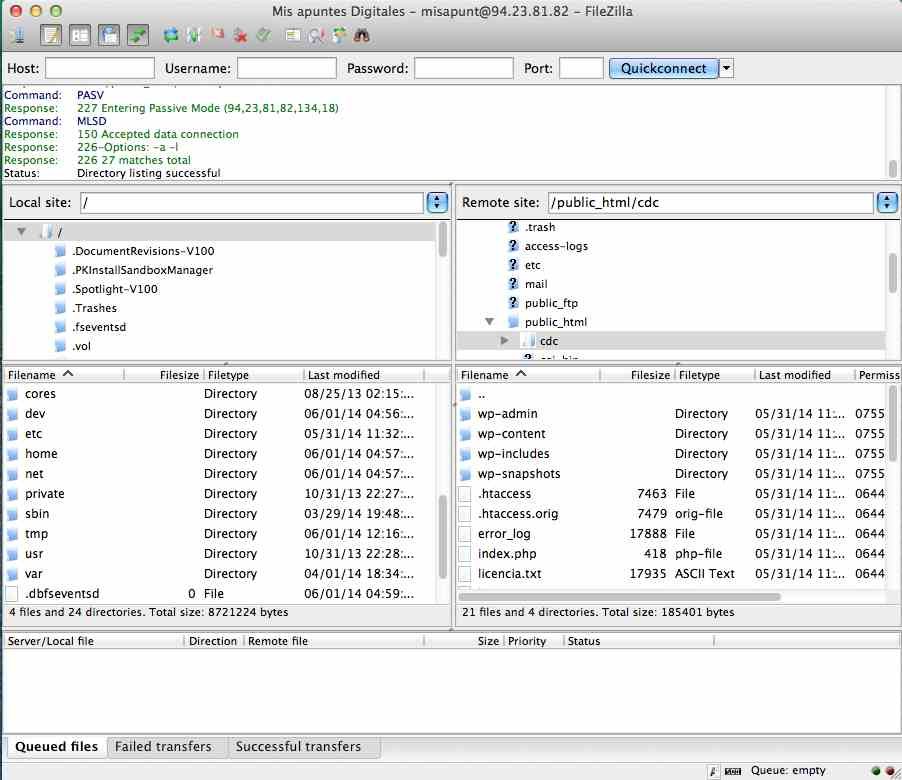This screenshot has width=902, height=780.
Task: Select .DocumentRevisions-V100 folder in local tree
Action: coord(143,251)
